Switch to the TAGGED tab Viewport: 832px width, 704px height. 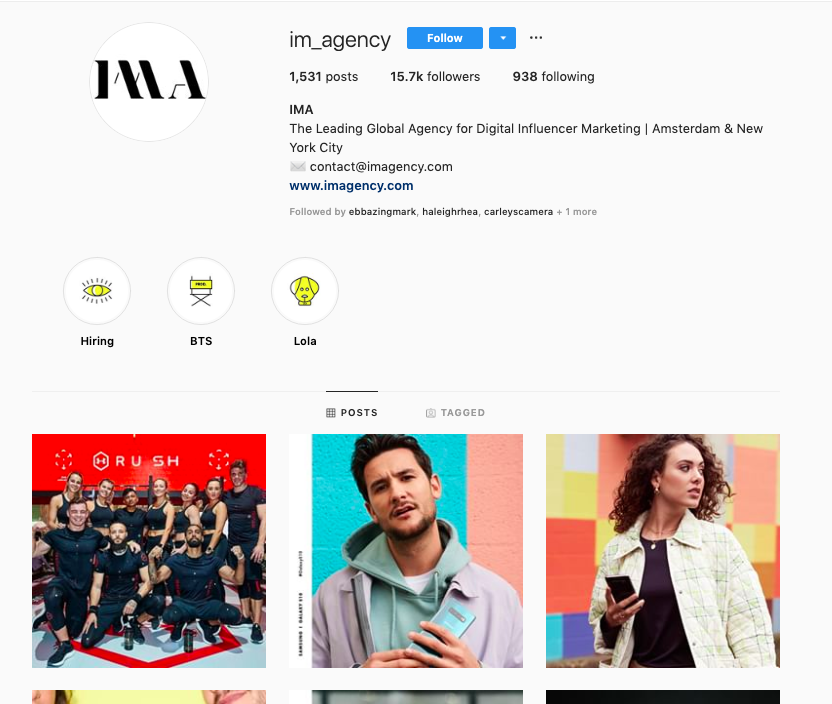(x=455, y=413)
